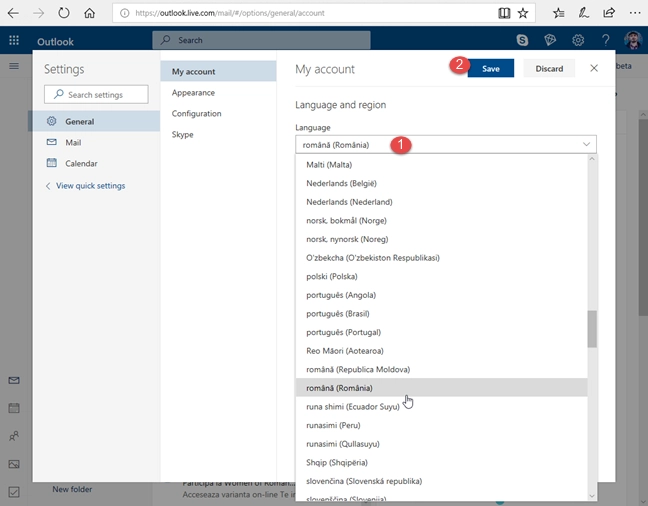The width and height of the screenshot is (648, 506).
Task: Open Calendar icon in bottom left rail
Action: click(14, 408)
